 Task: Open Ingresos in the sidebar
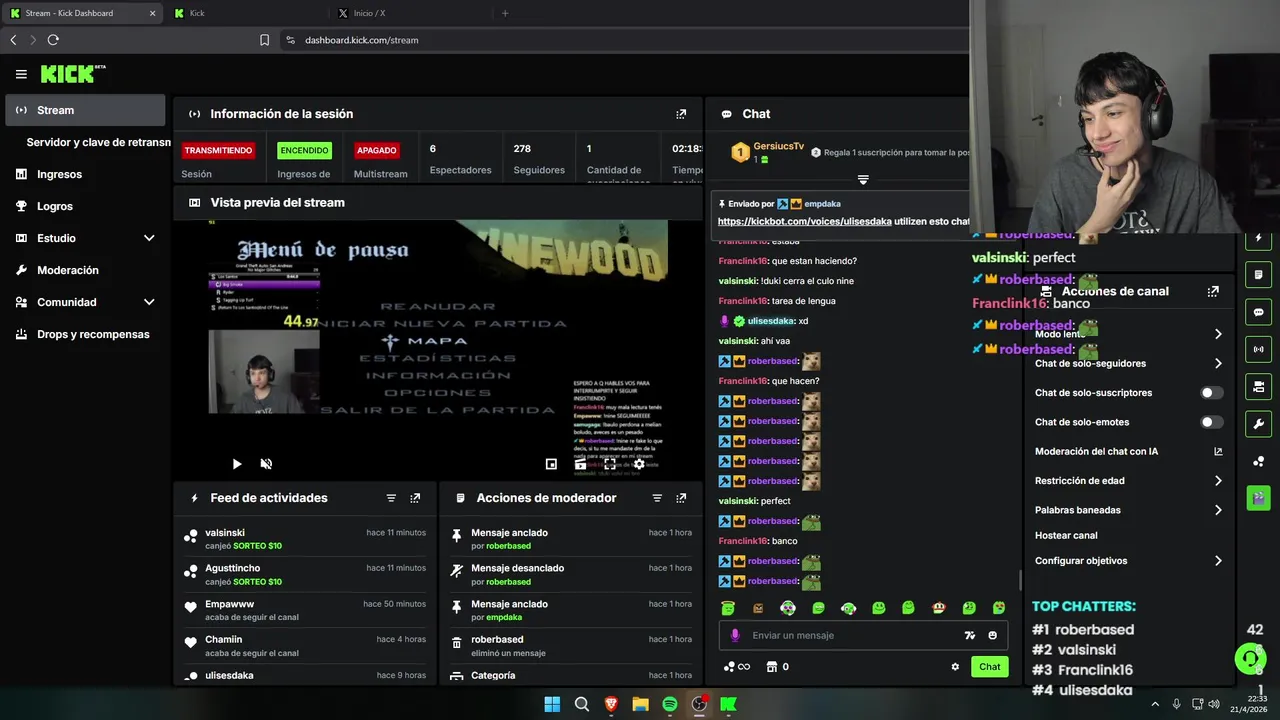[85, 174]
